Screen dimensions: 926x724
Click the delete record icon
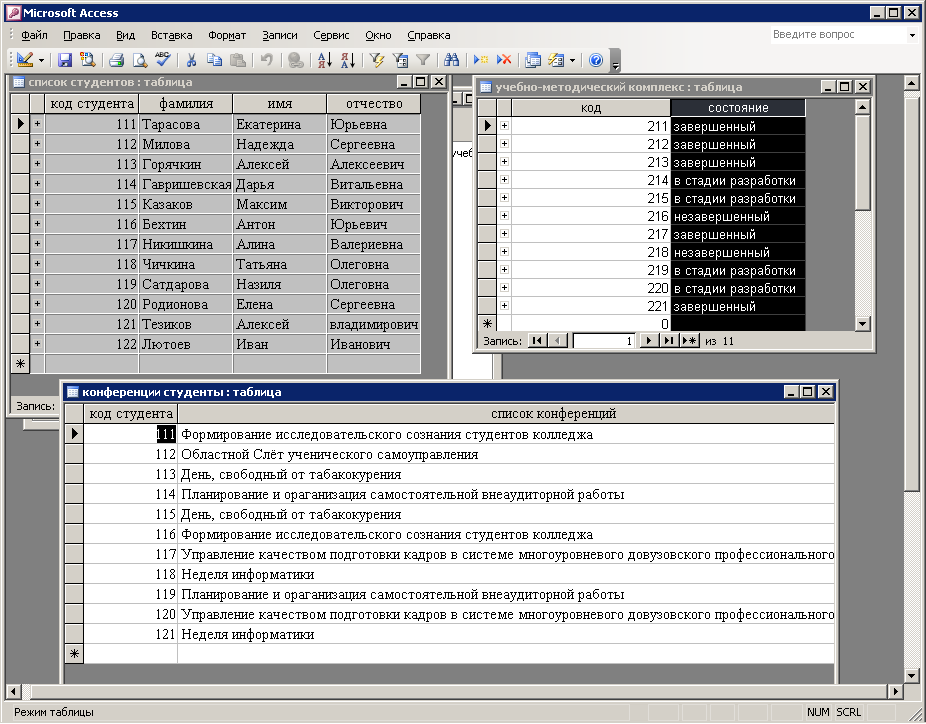504,60
